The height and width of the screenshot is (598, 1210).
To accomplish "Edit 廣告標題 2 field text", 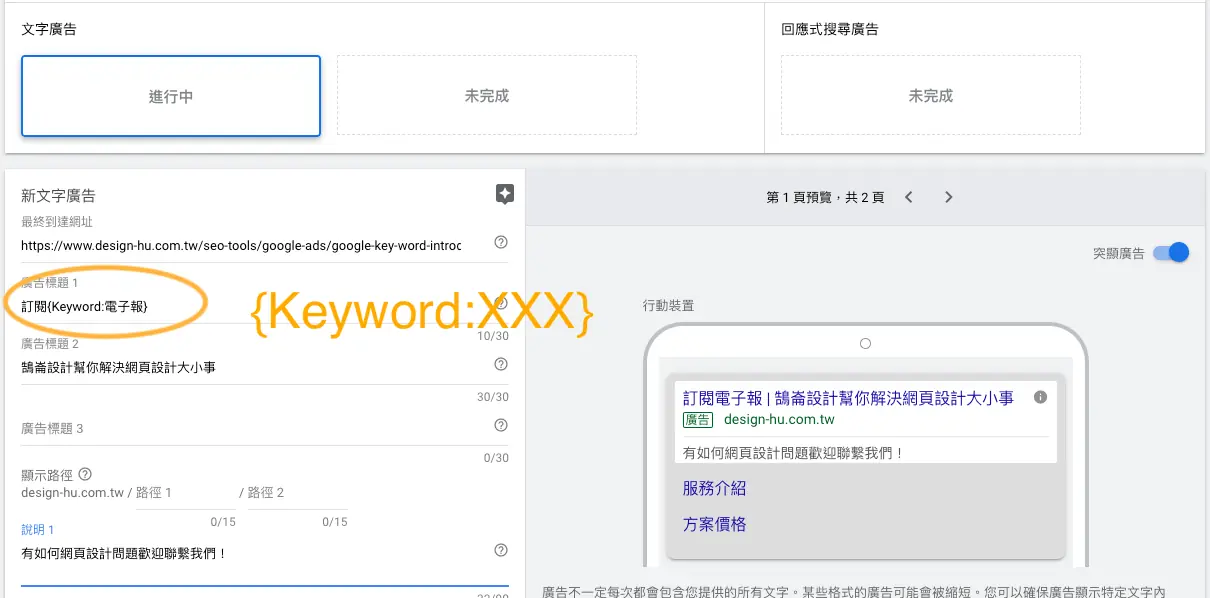I will 255,367.
